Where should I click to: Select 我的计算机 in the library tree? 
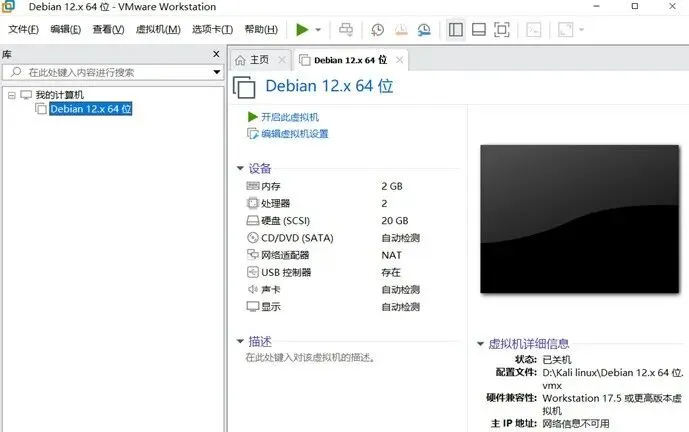59,95
